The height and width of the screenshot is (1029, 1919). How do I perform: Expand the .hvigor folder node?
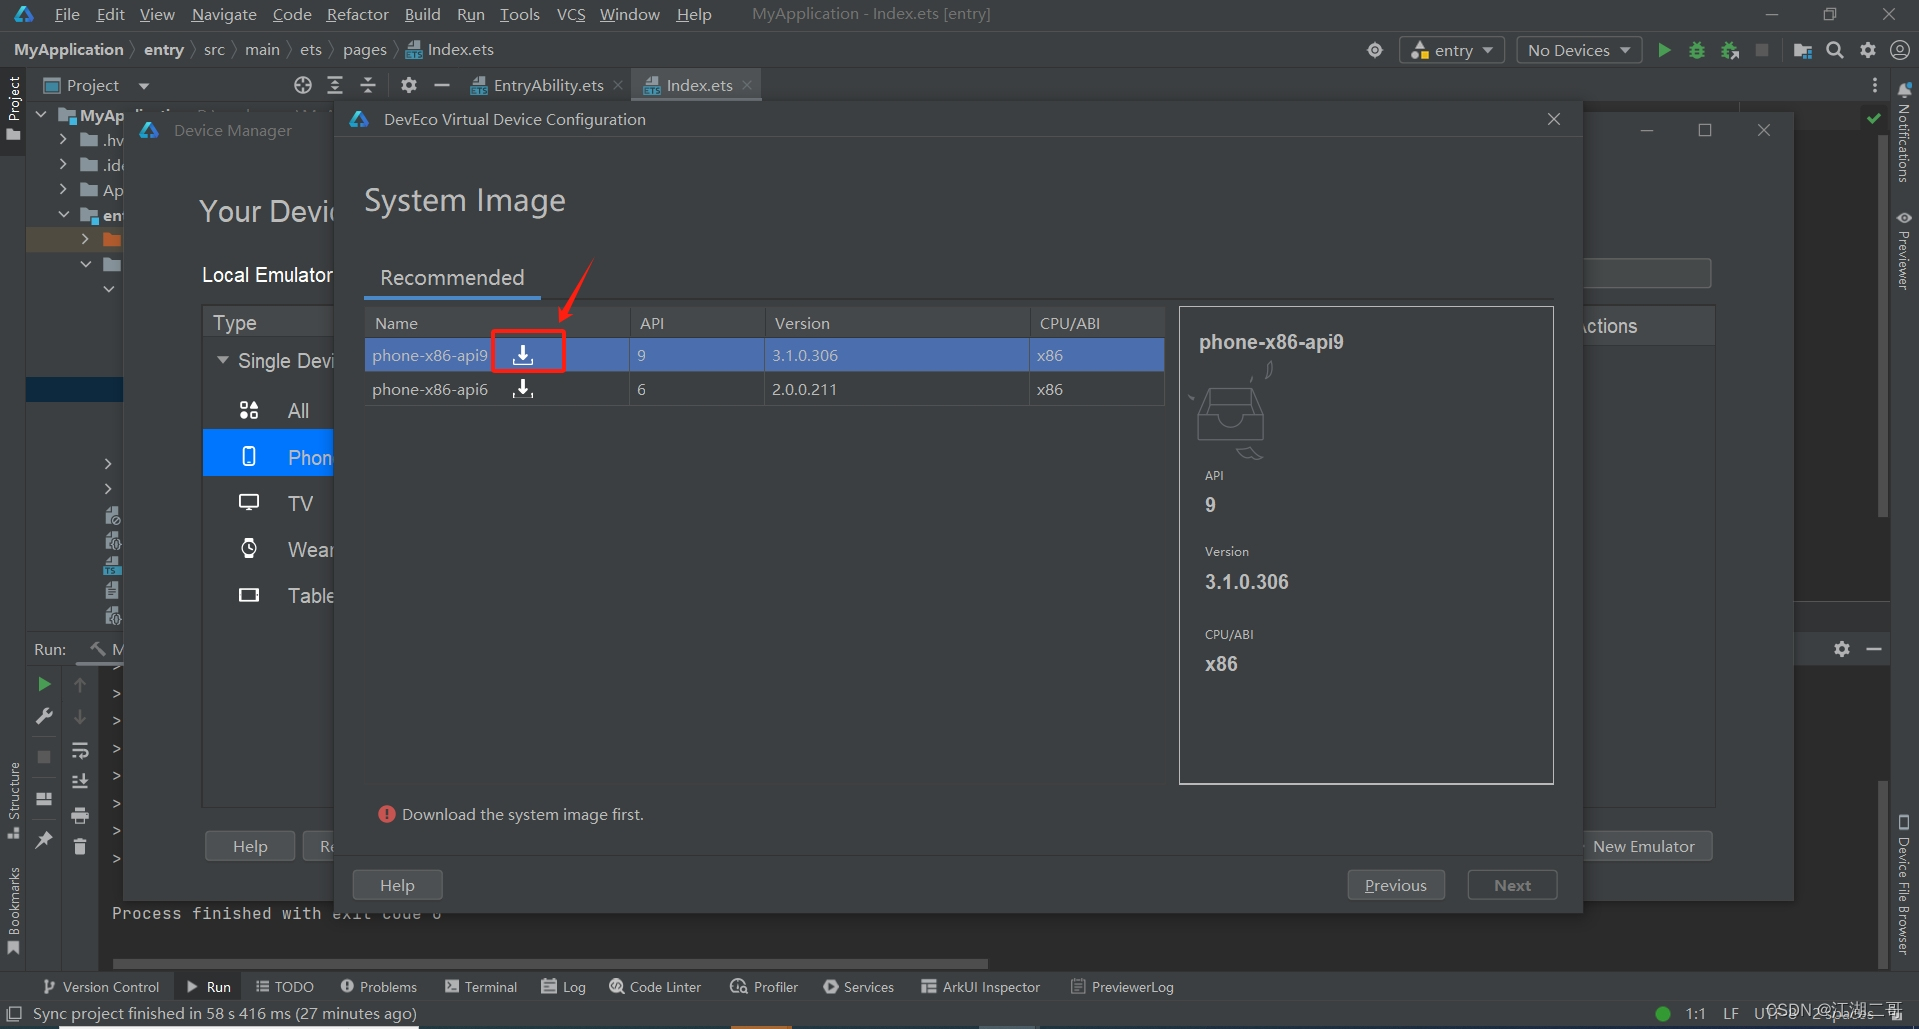point(63,139)
